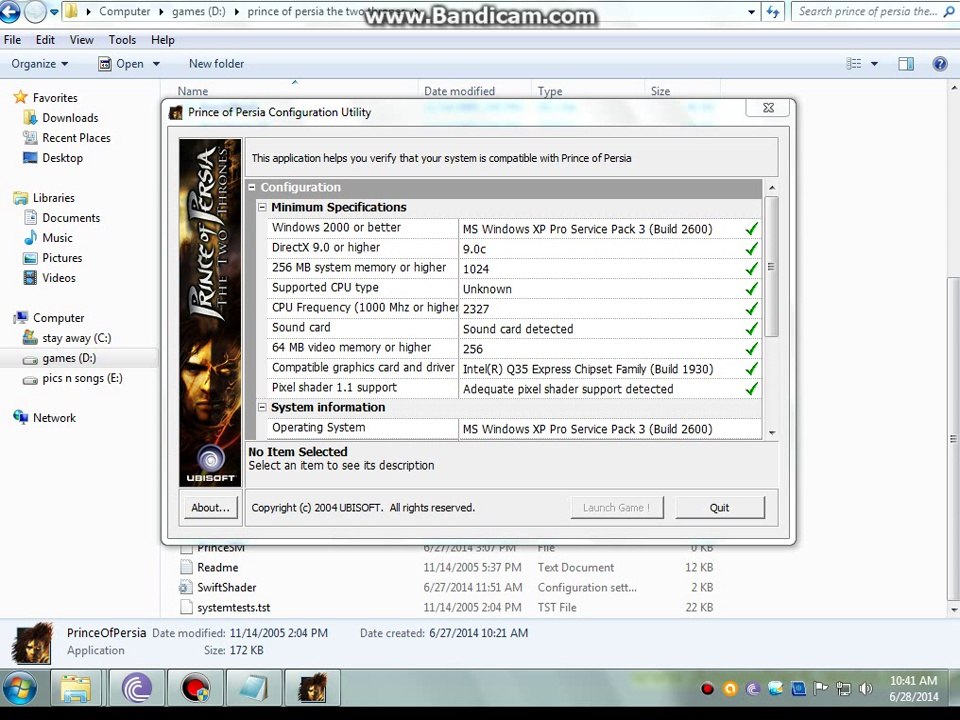Click the Explorer help question mark icon
The image size is (960, 720).
(940, 64)
